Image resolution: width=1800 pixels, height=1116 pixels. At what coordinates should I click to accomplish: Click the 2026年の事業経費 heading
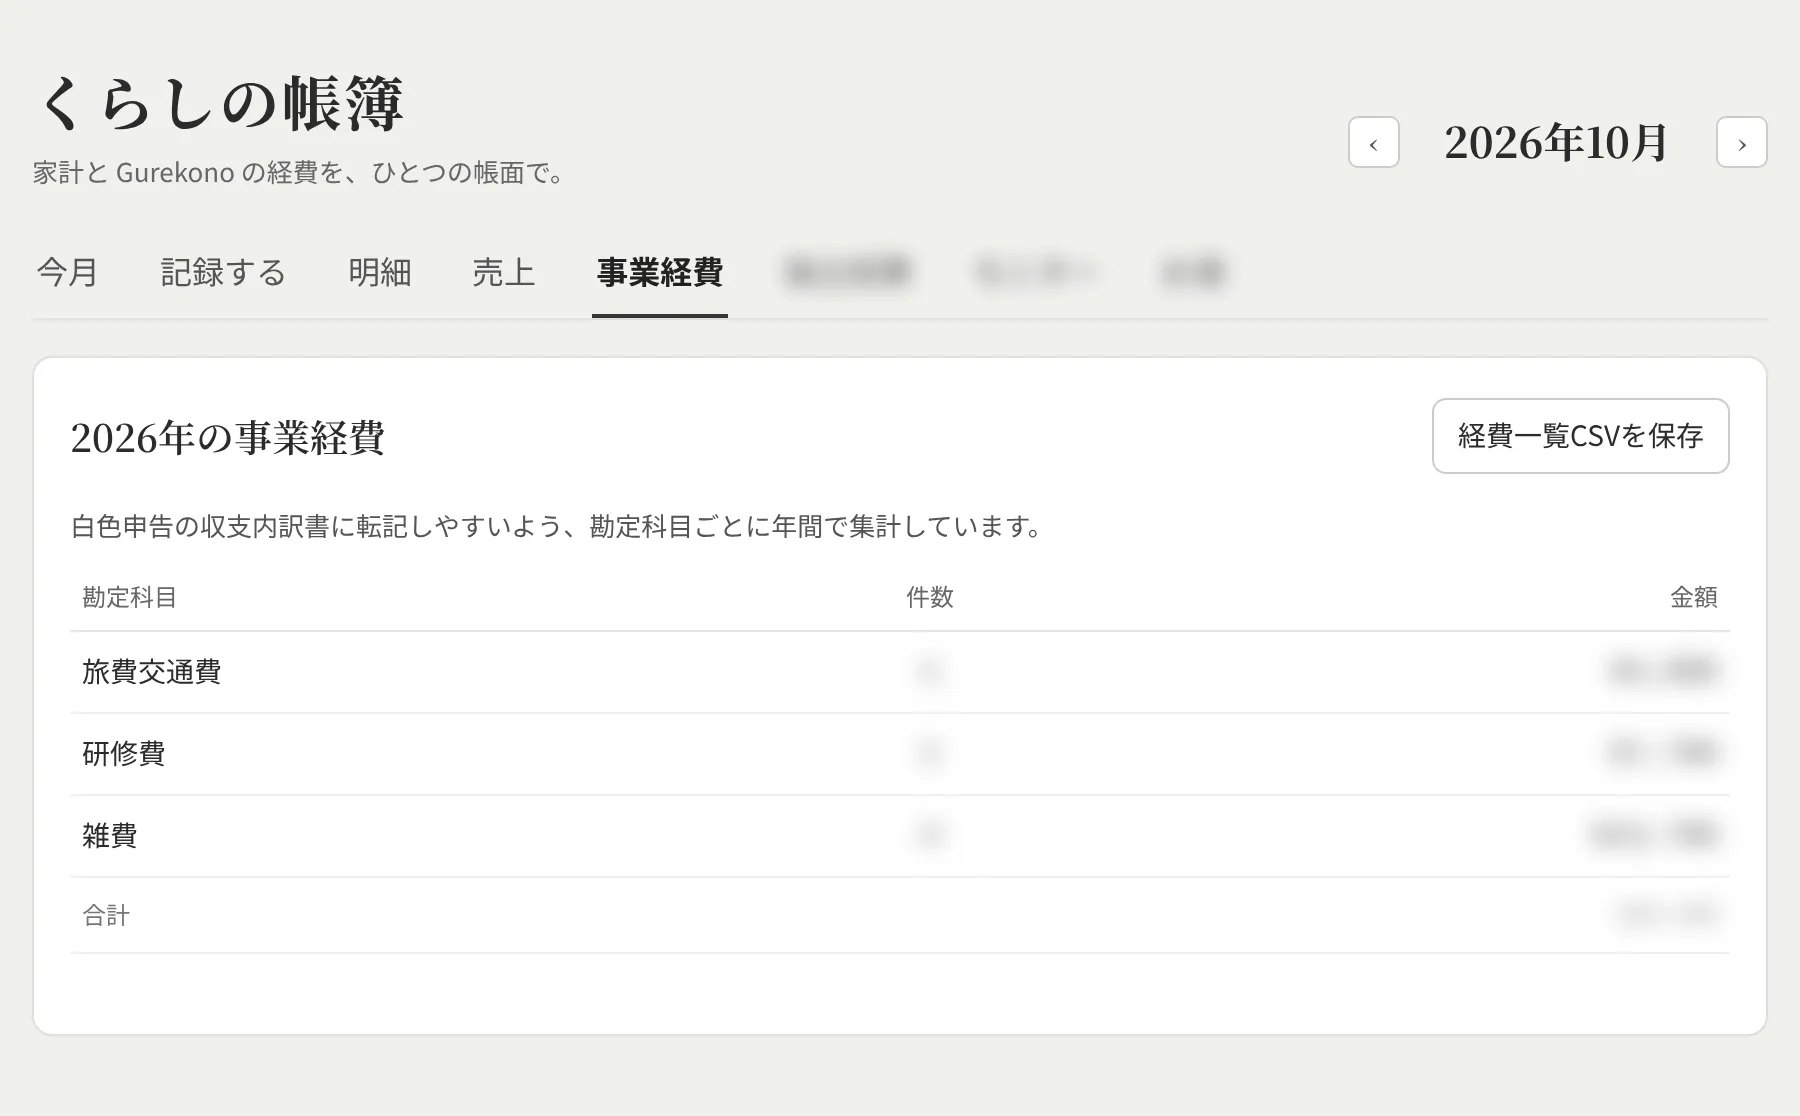[x=228, y=438]
